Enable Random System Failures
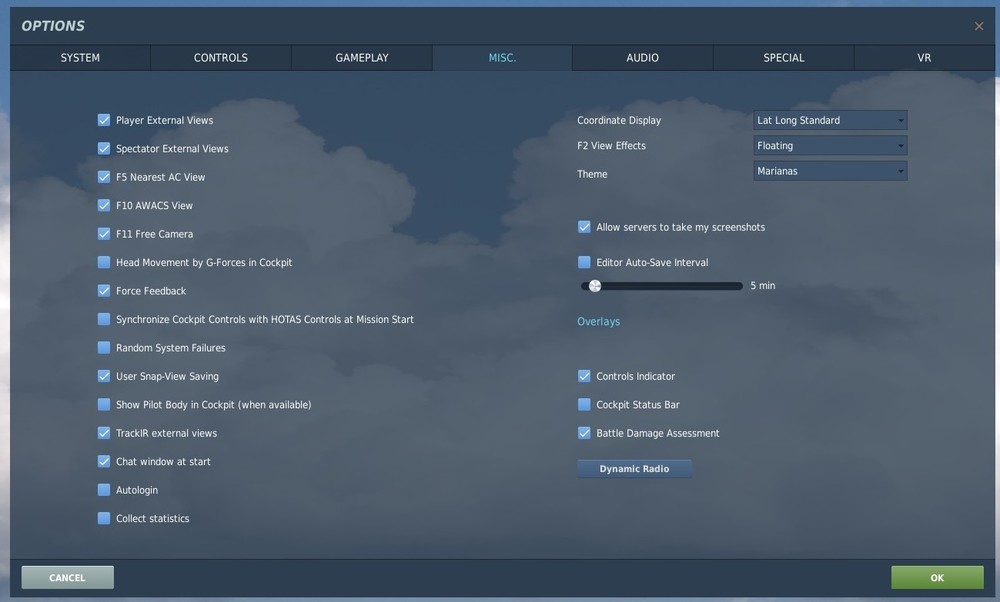 [104, 347]
